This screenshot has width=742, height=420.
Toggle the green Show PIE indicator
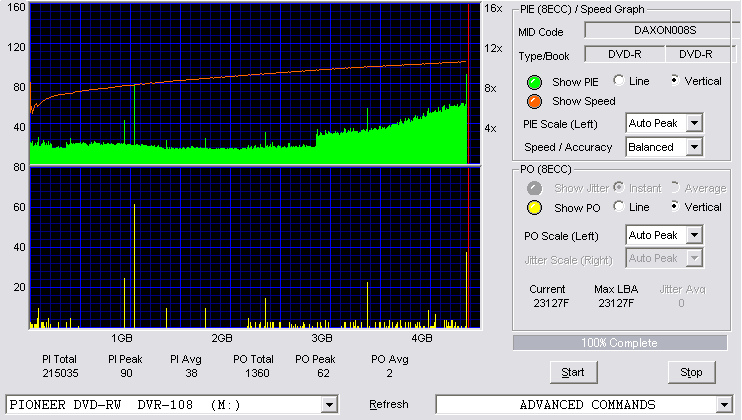534,82
